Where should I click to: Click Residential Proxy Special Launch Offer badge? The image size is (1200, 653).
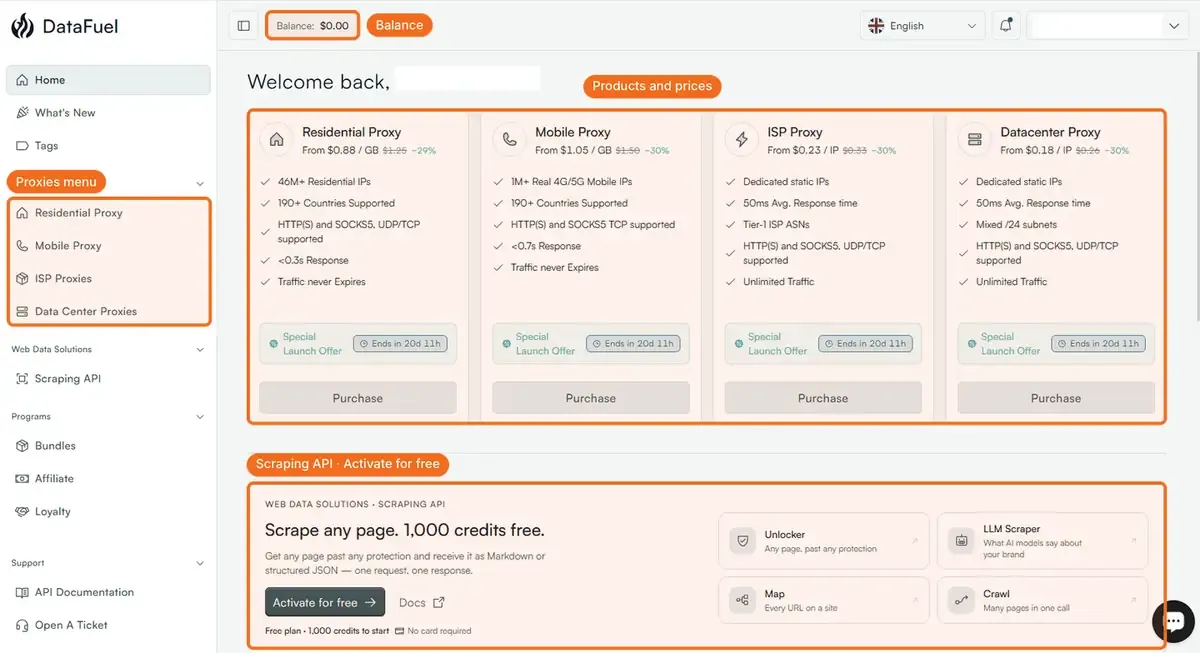point(358,343)
